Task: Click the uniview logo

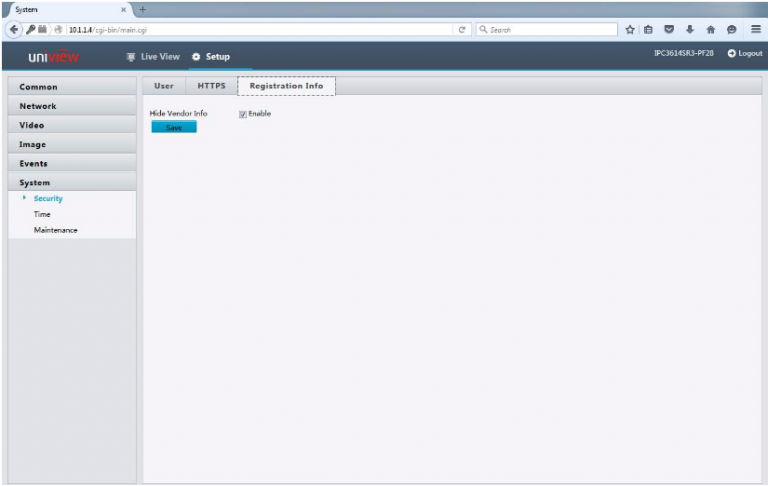Action: click(x=53, y=56)
